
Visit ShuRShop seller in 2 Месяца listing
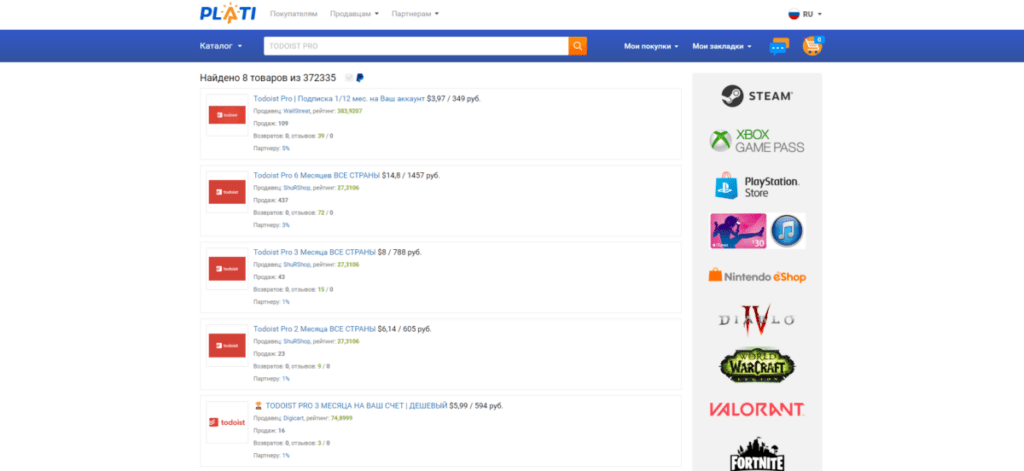296,341
